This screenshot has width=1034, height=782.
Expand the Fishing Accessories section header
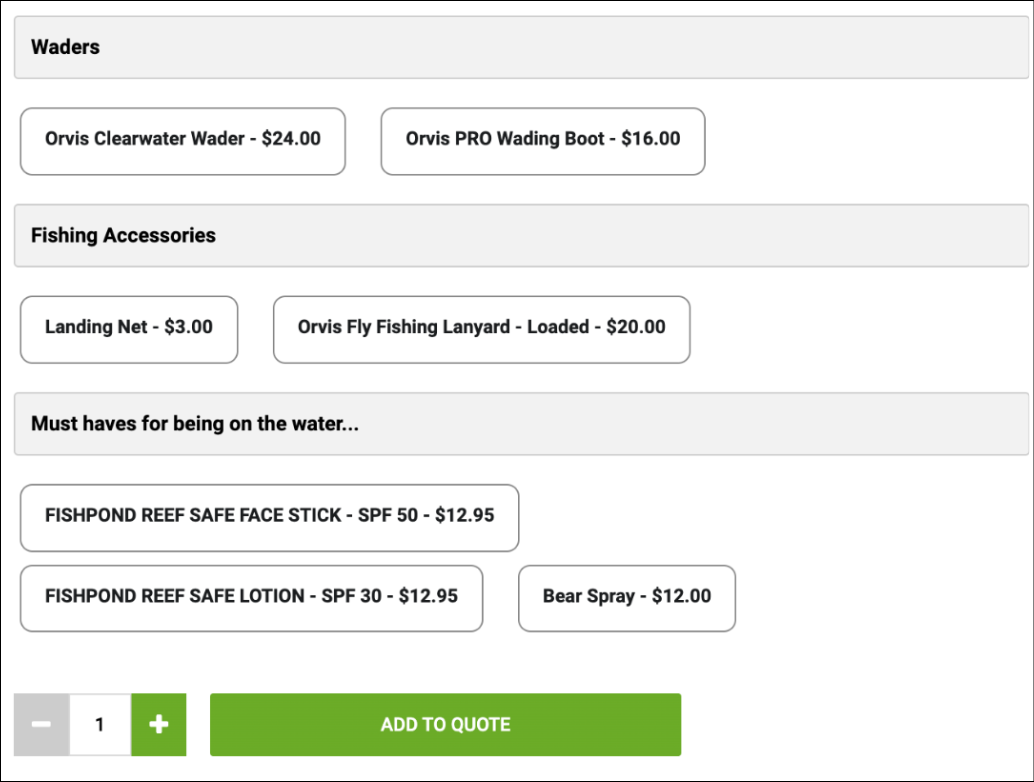[x=521, y=236]
